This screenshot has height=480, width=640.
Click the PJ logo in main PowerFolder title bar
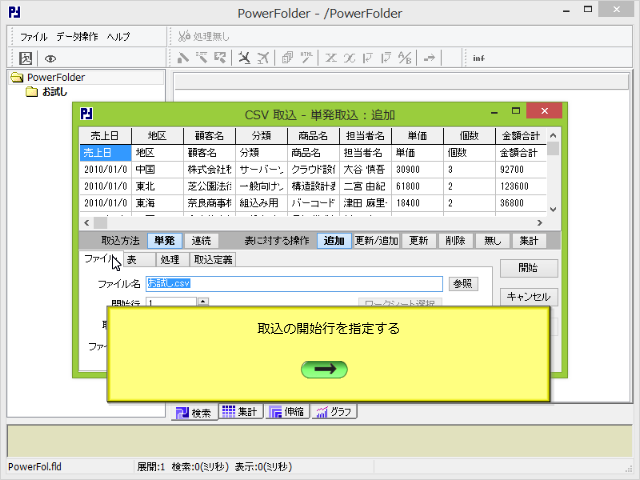[14, 12]
